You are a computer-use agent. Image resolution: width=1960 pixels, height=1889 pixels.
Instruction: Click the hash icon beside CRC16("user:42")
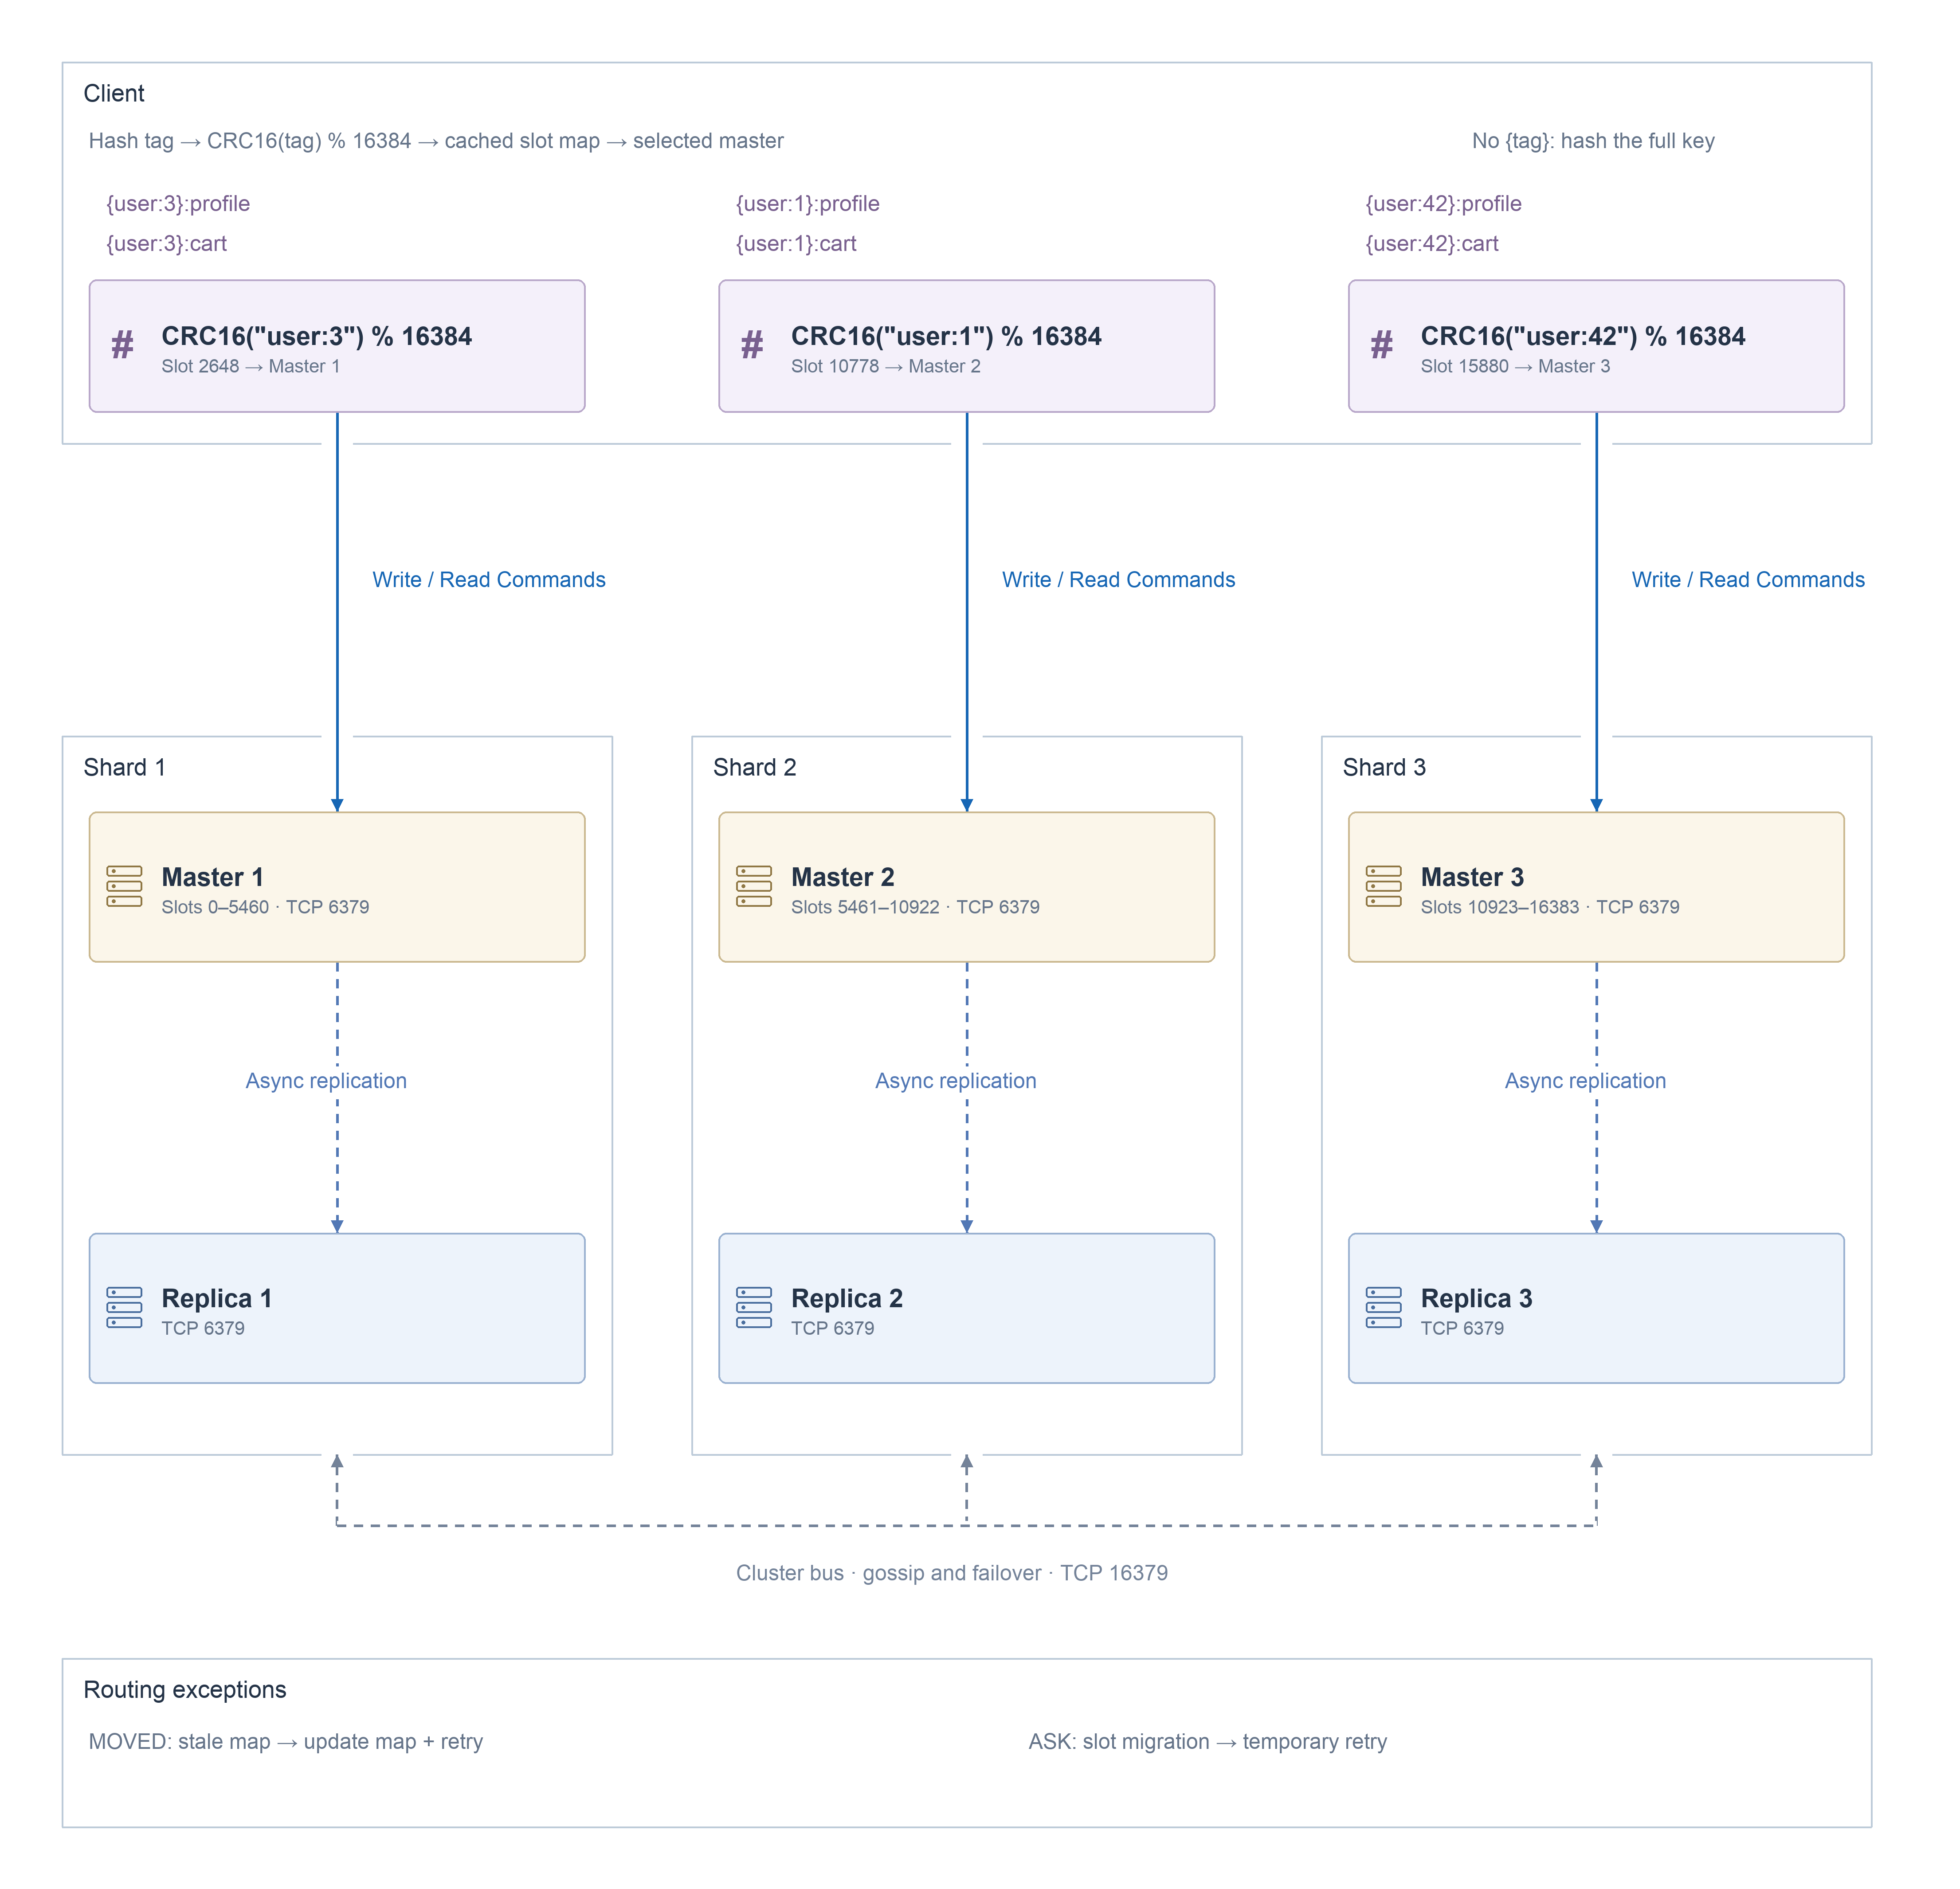tap(1383, 346)
